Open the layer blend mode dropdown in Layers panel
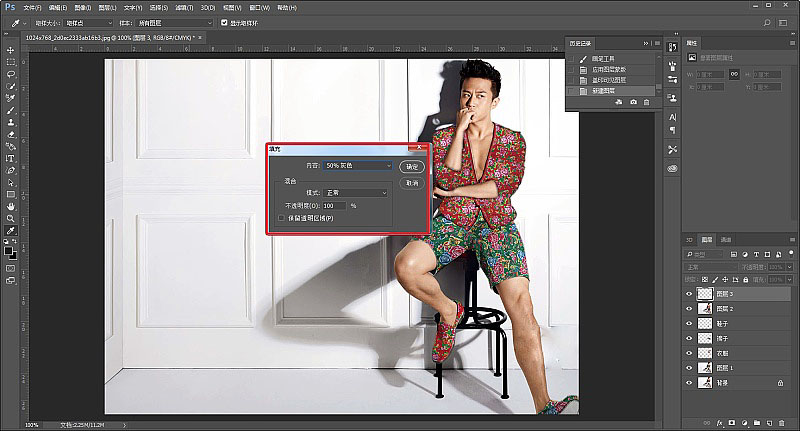The width and height of the screenshot is (800, 431). point(711,267)
